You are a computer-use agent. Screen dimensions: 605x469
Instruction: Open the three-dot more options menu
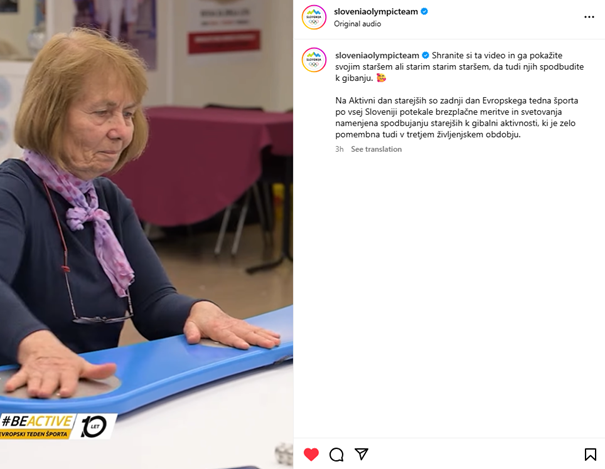click(x=589, y=17)
